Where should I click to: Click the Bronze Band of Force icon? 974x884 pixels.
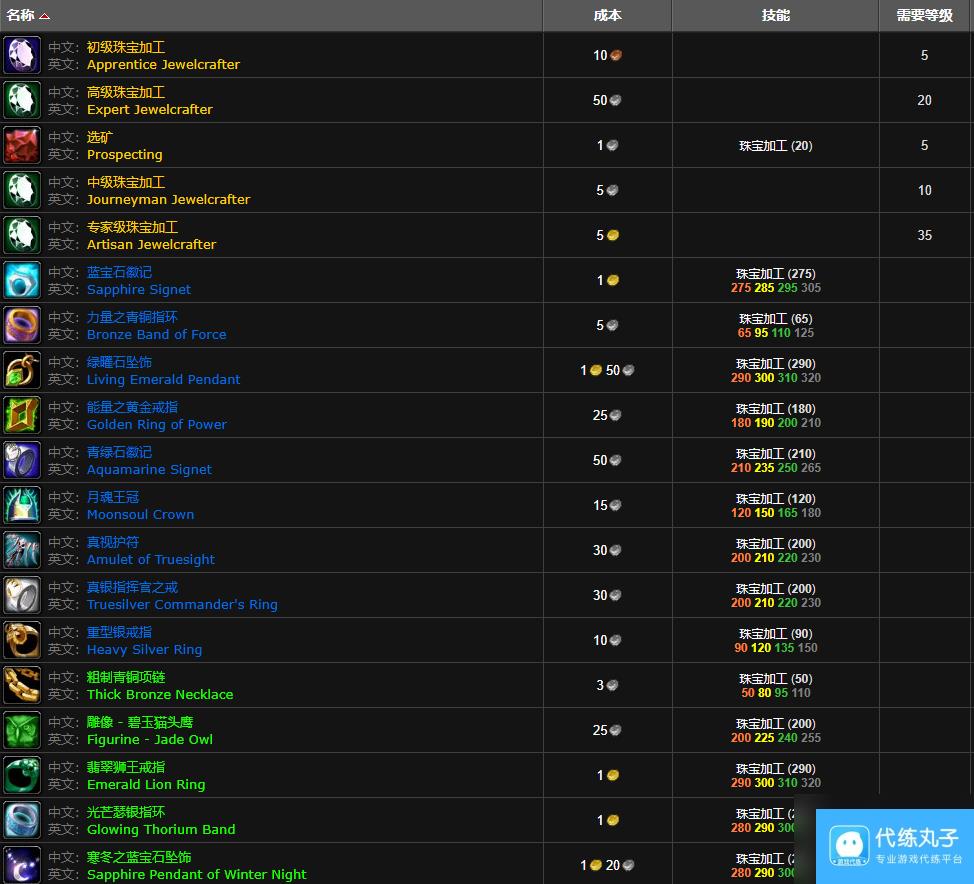pyautogui.click(x=22, y=326)
